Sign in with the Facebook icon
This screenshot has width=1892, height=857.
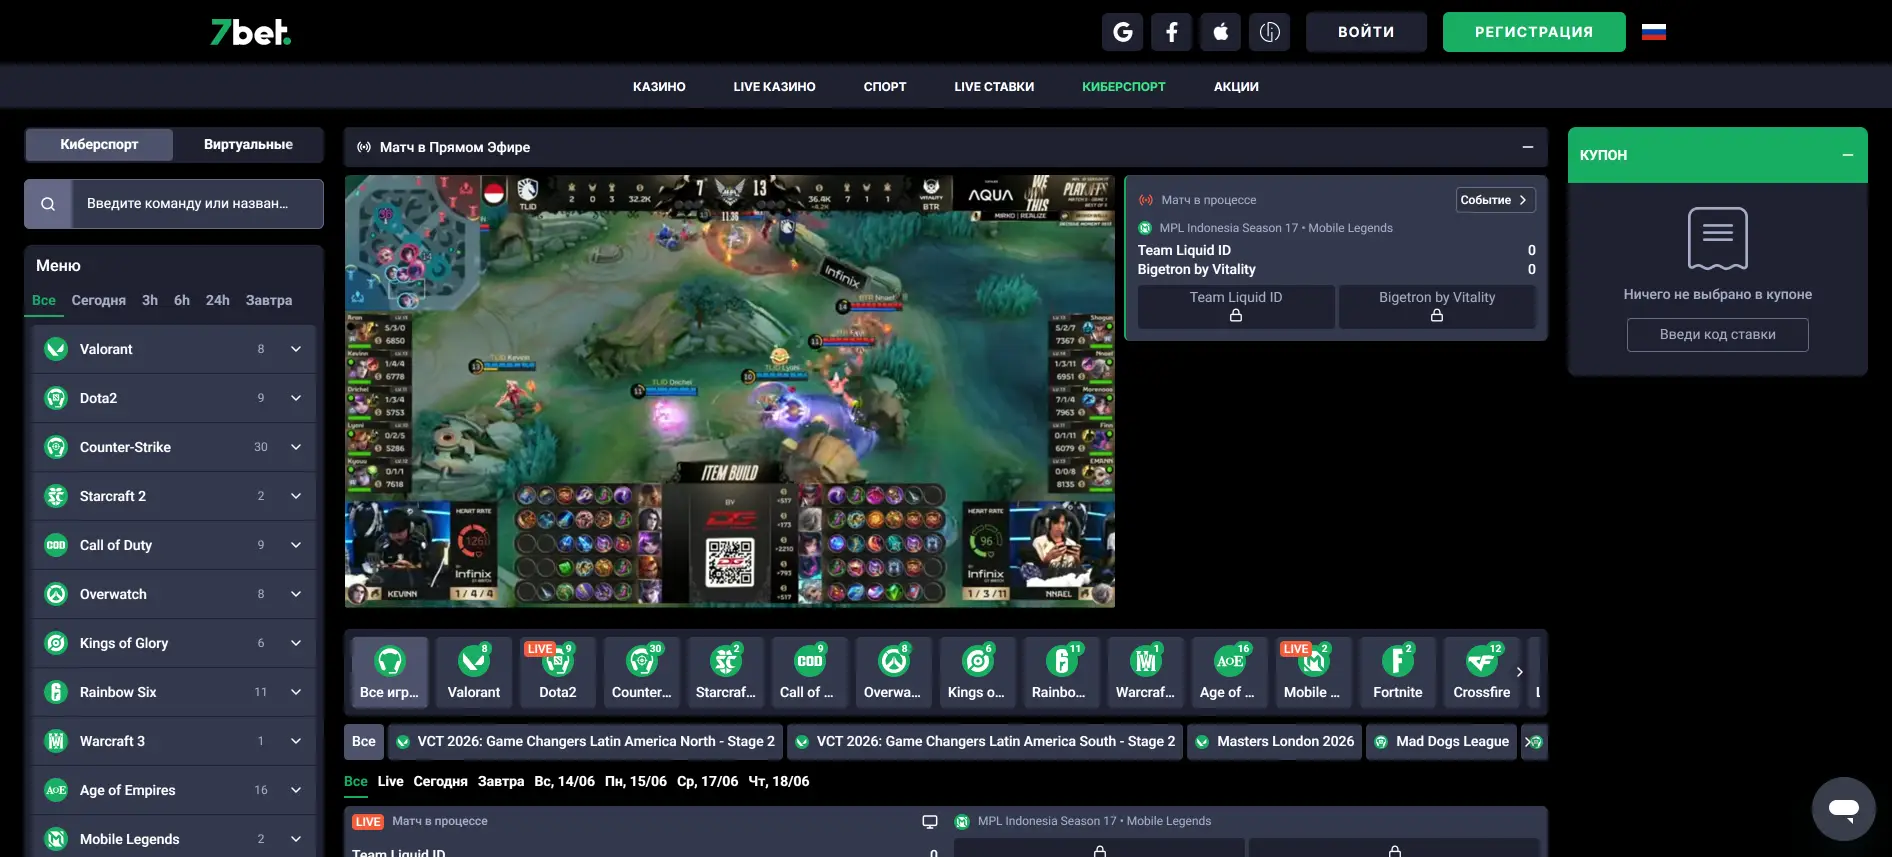[1171, 32]
